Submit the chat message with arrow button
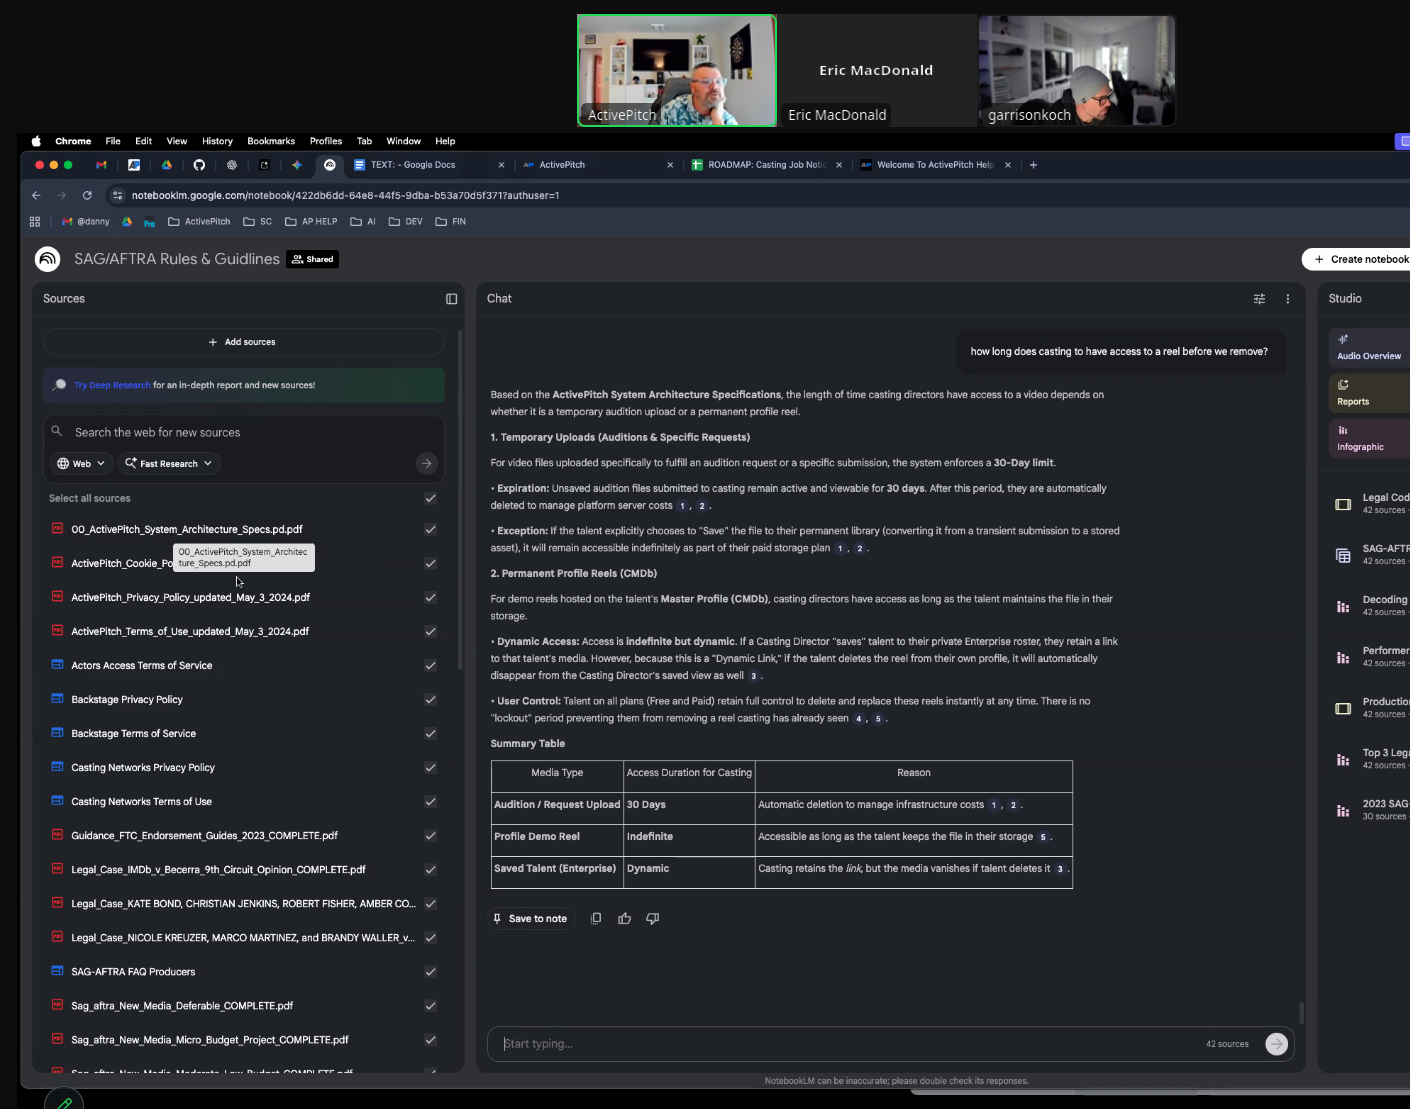 pyautogui.click(x=1276, y=1044)
